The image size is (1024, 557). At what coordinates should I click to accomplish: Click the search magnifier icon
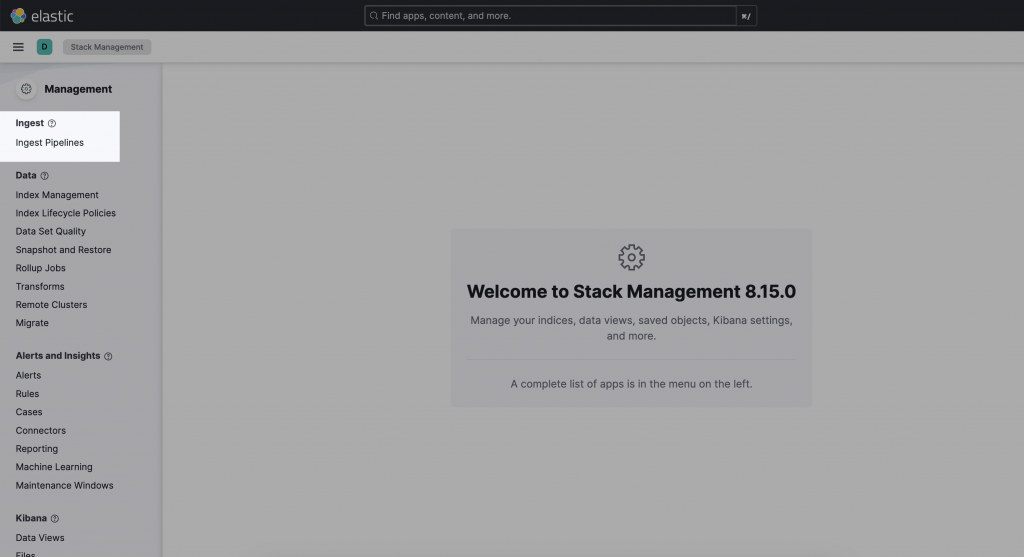374,16
